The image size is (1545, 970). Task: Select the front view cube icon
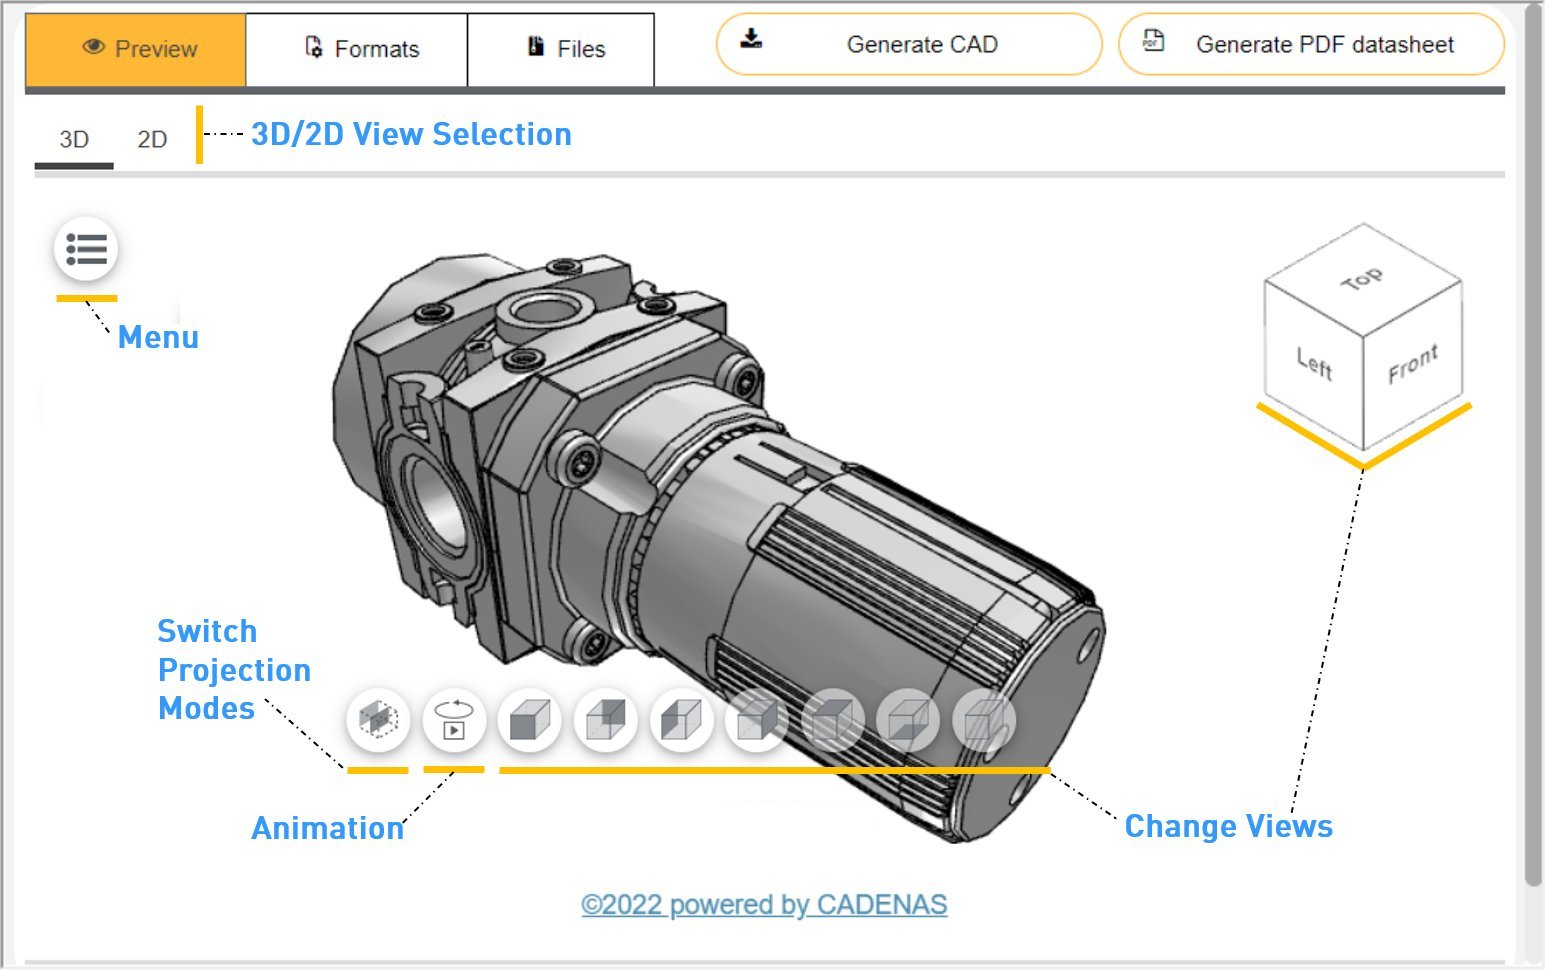530,719
